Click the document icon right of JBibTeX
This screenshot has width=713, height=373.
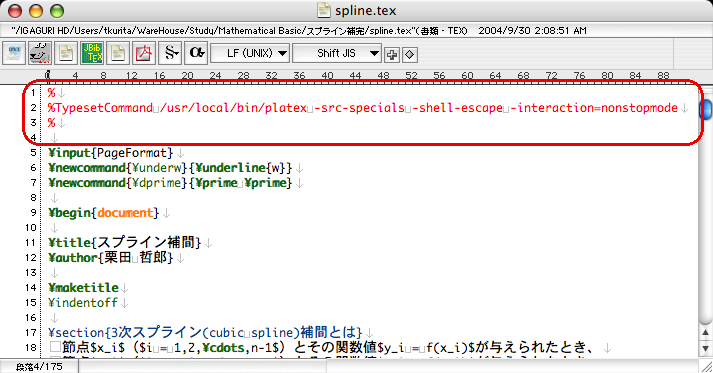pos(118,53)
